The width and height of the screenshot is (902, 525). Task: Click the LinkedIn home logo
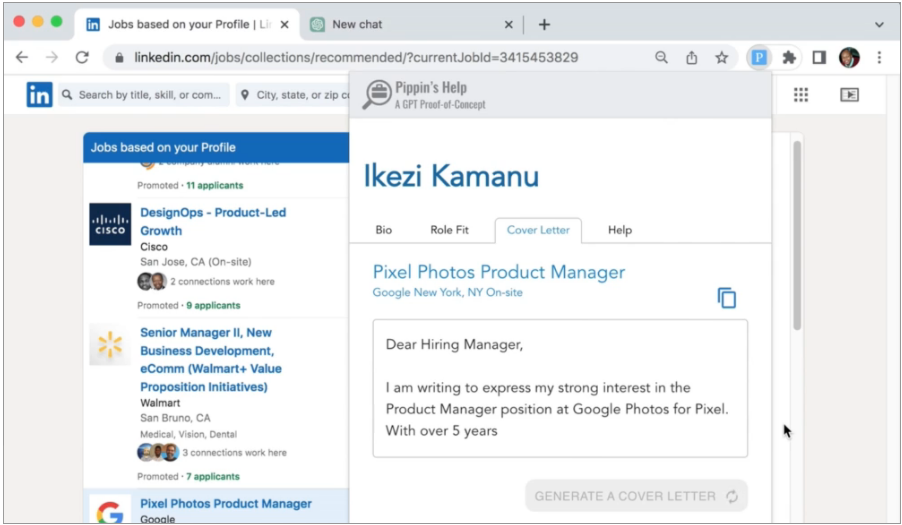[39, 94]
